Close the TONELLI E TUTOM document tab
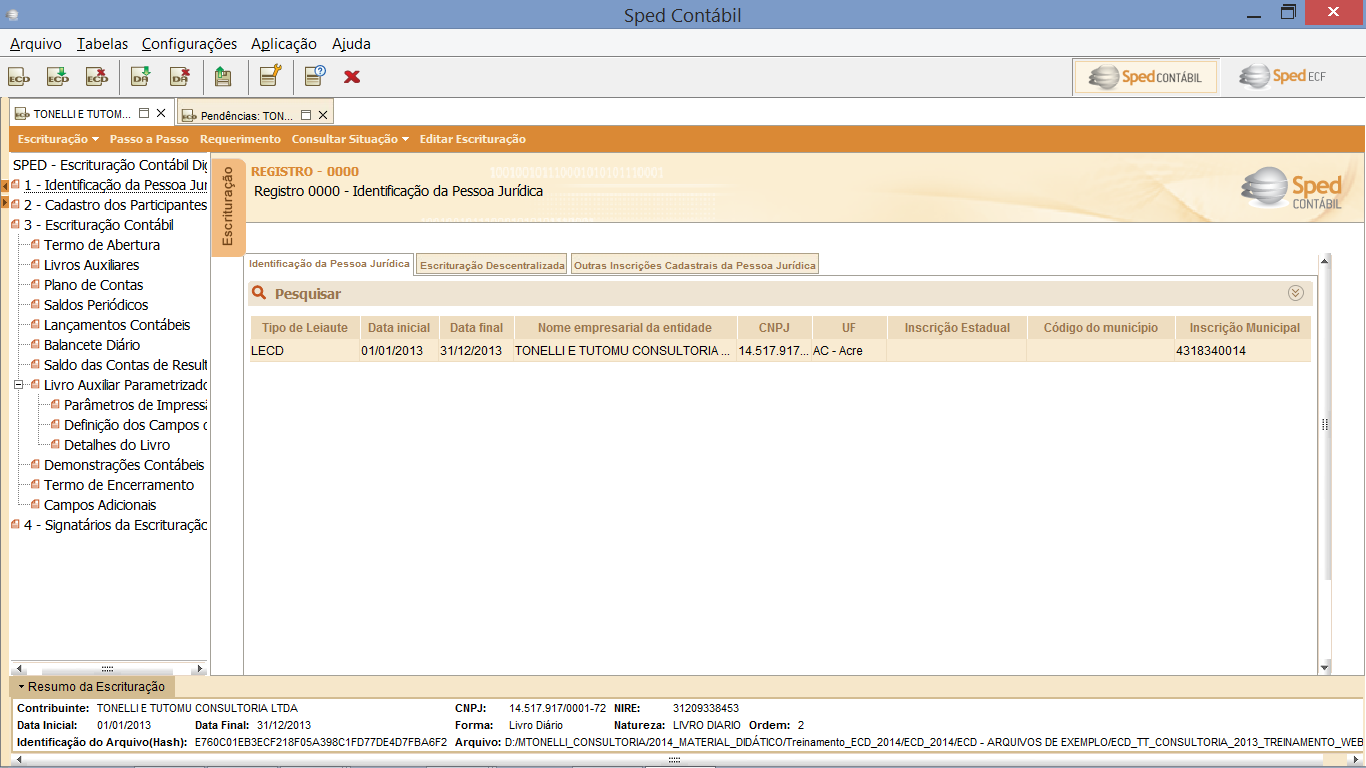Screen dimensions: 1366x768 [161, 114]
